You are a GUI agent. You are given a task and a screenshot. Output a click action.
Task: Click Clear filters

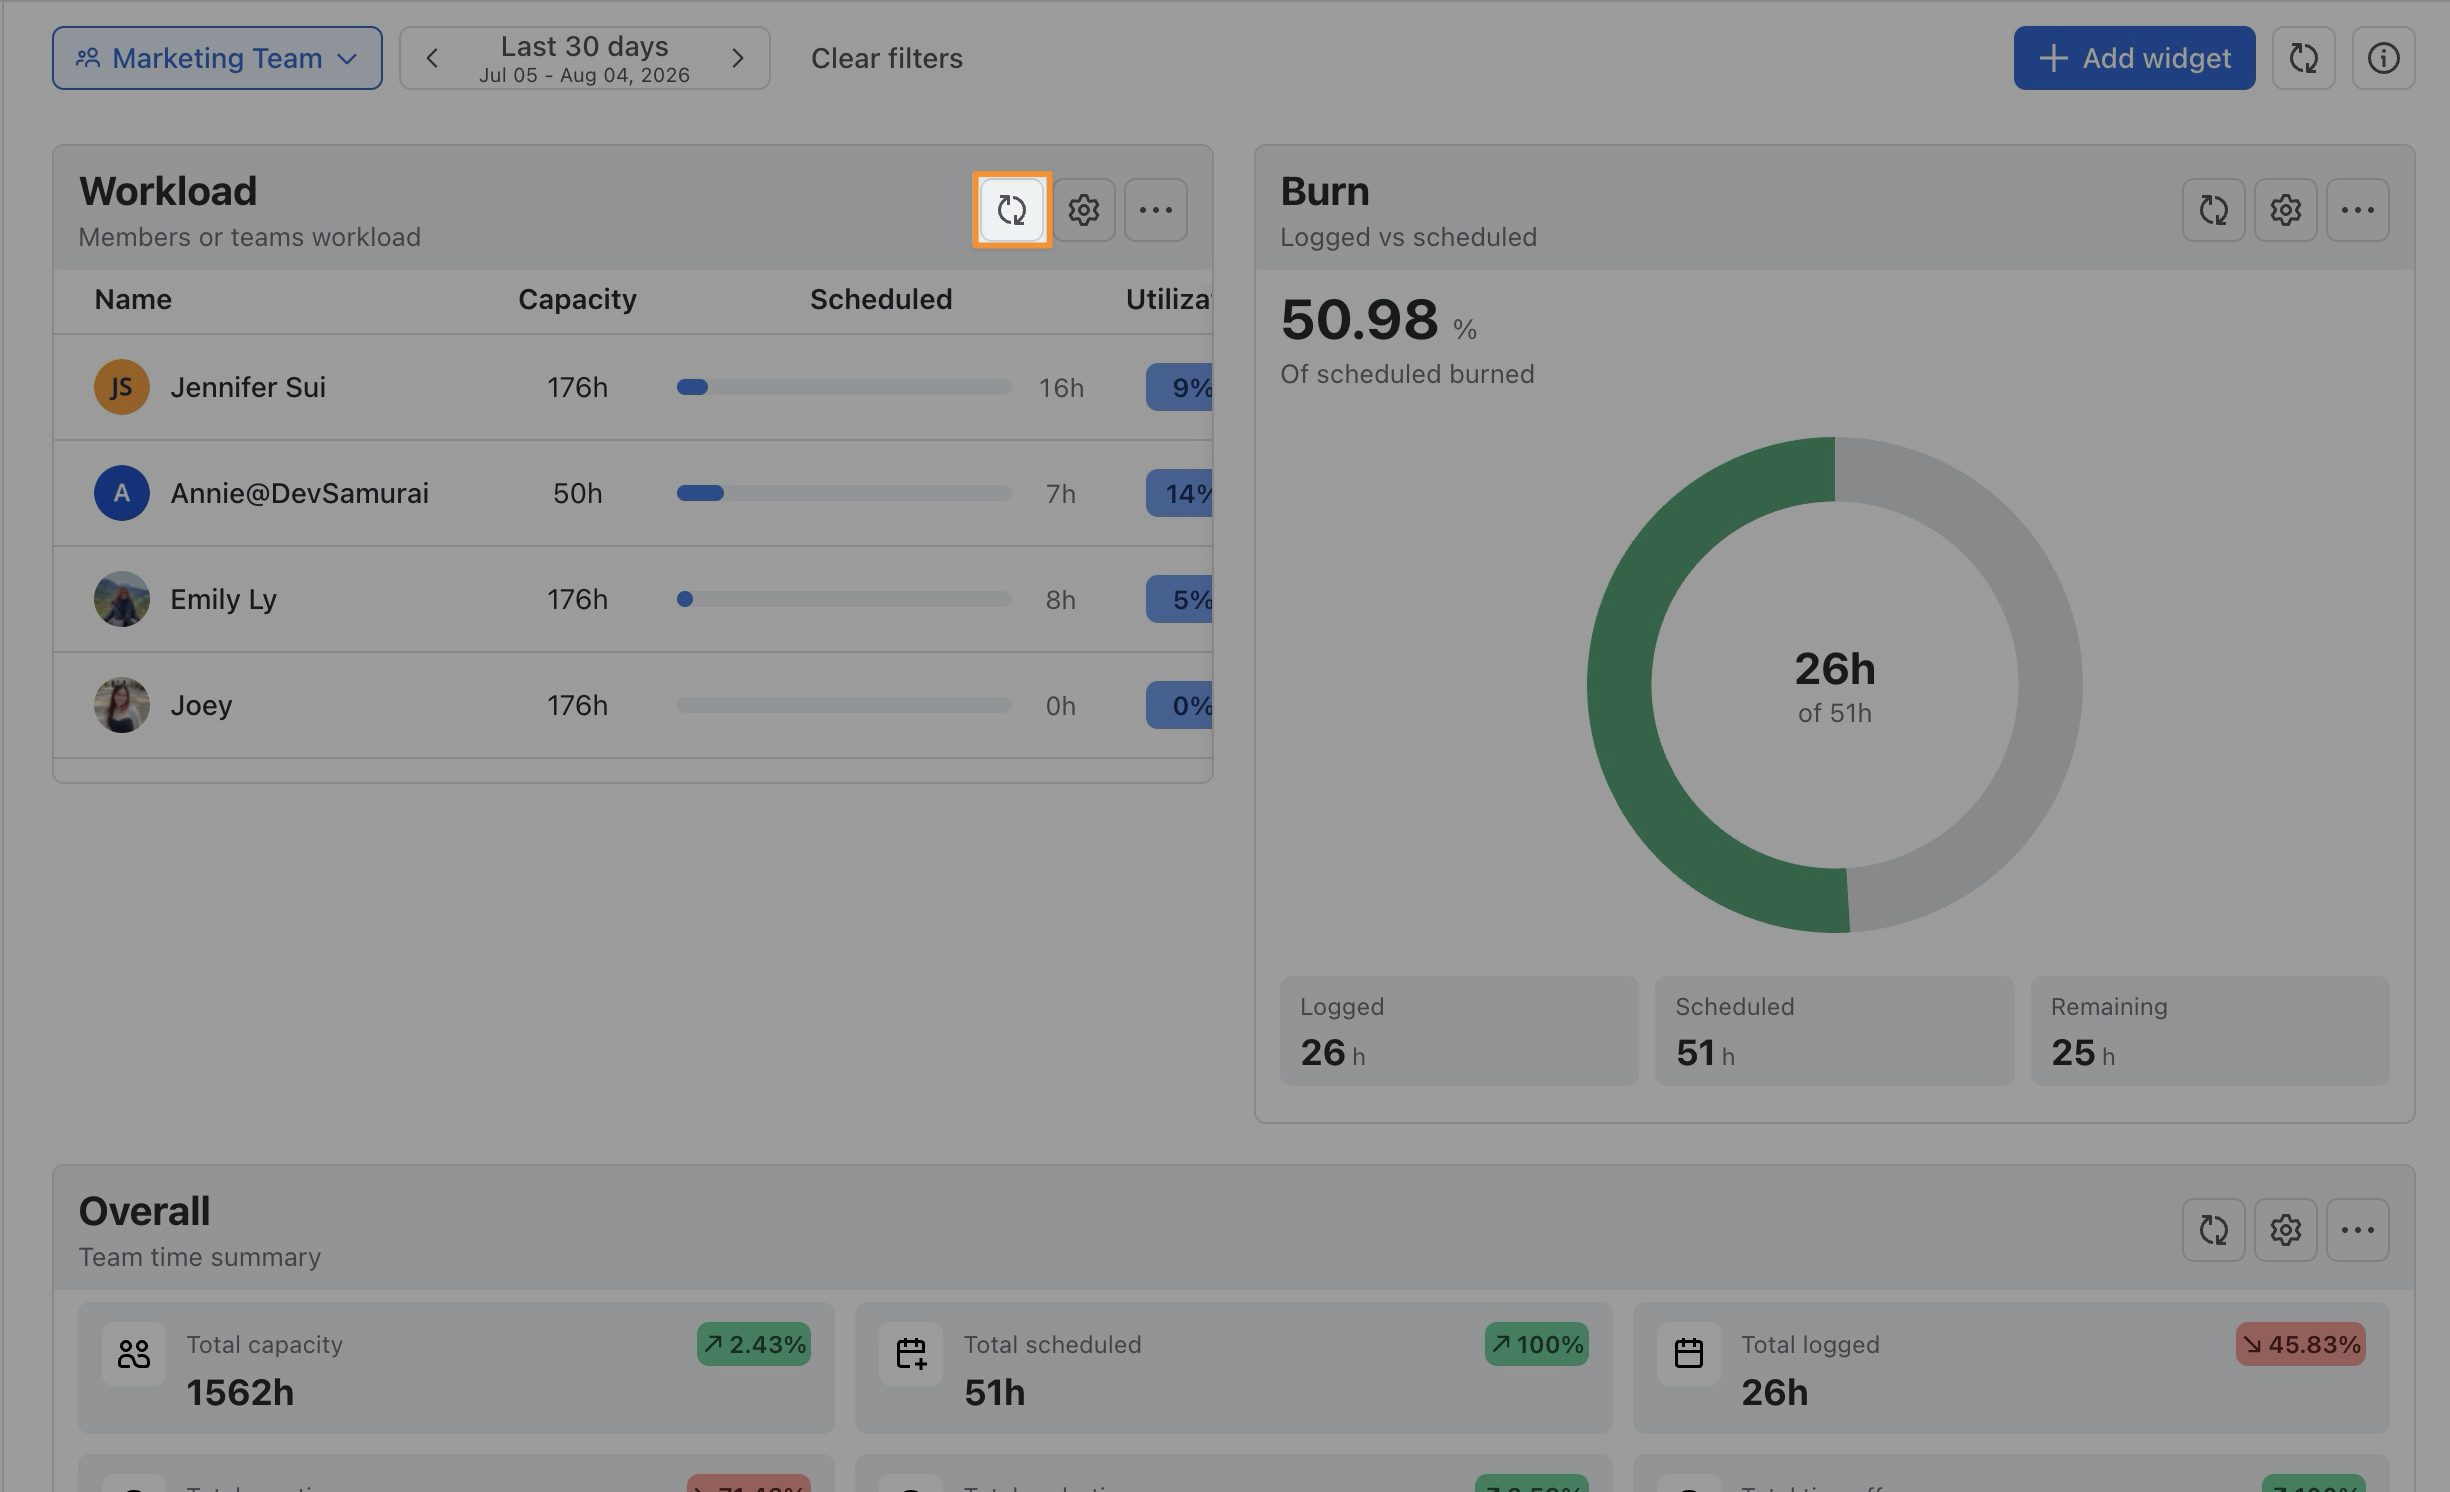pos(886,58)
